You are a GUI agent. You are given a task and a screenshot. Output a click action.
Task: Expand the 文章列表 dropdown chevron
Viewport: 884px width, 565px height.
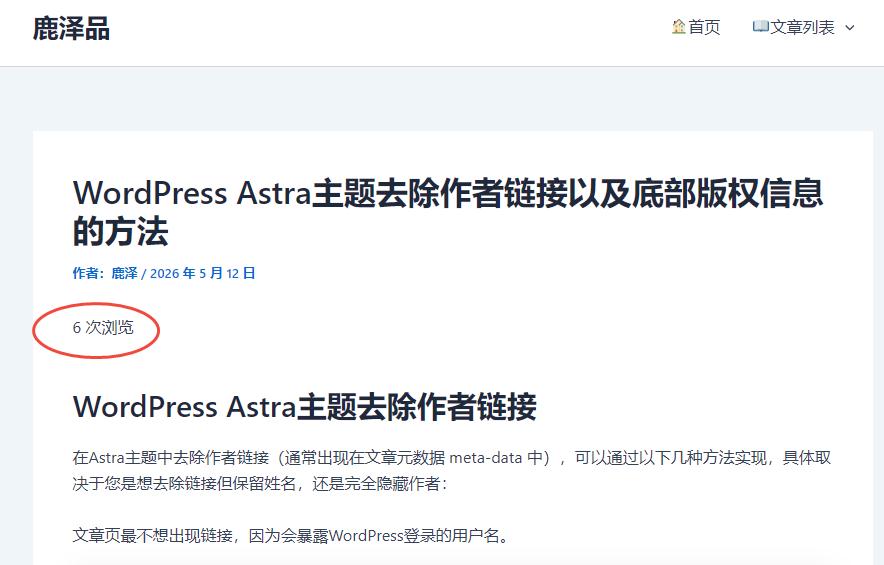(x=850, y=28)
